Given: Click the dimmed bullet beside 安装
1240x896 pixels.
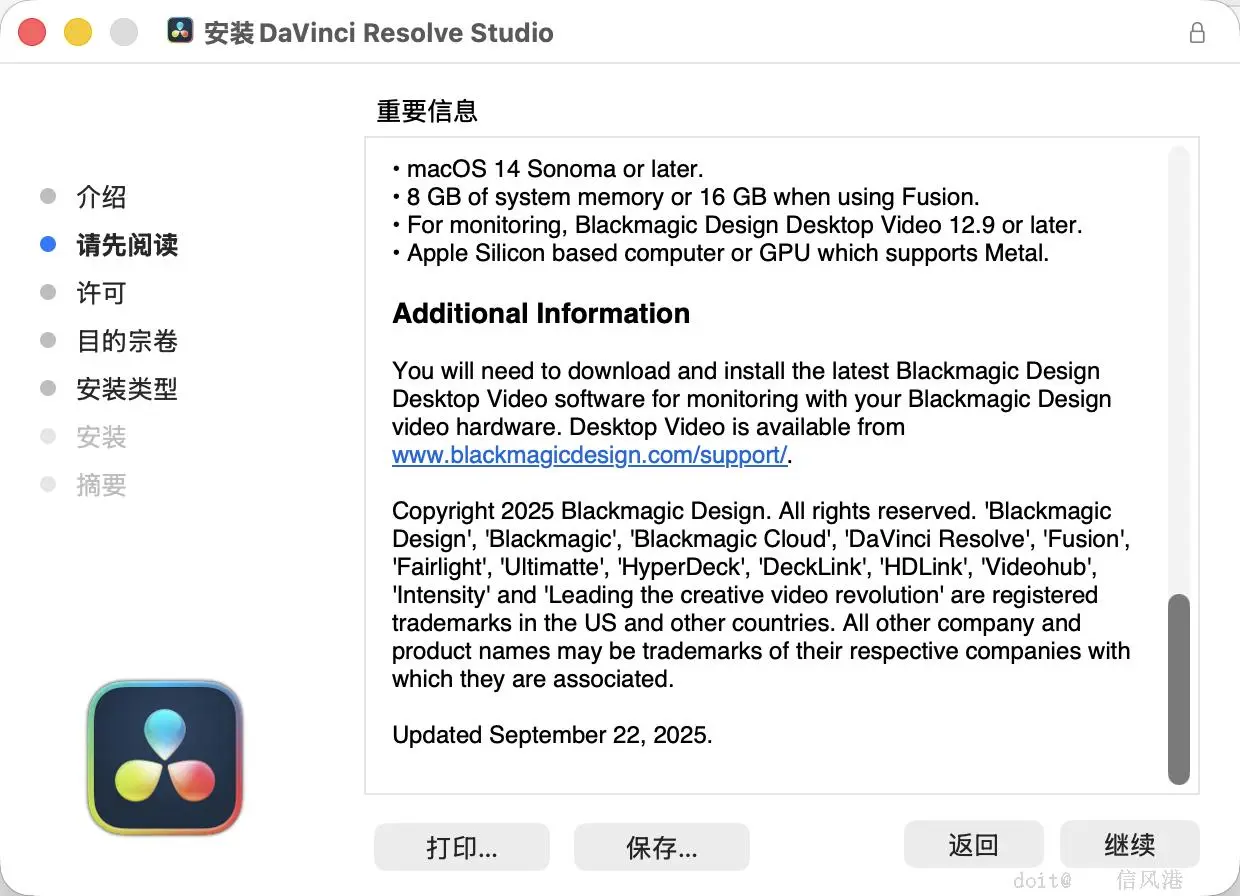Looking at the screenshot, I should pos(48,437).
